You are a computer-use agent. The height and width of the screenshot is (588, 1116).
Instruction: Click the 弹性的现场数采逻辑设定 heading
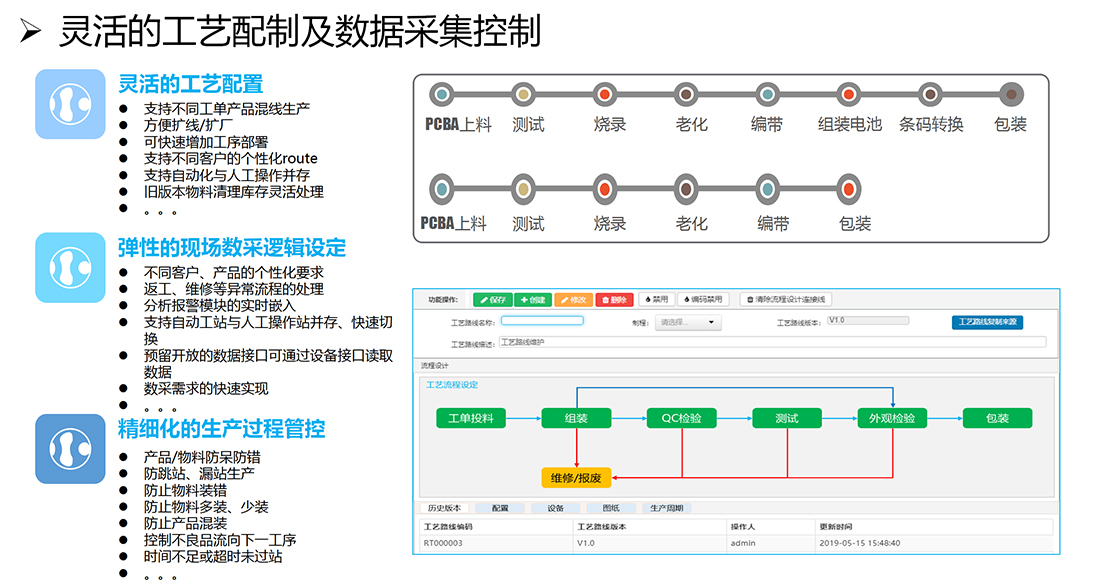click(231, 248)
